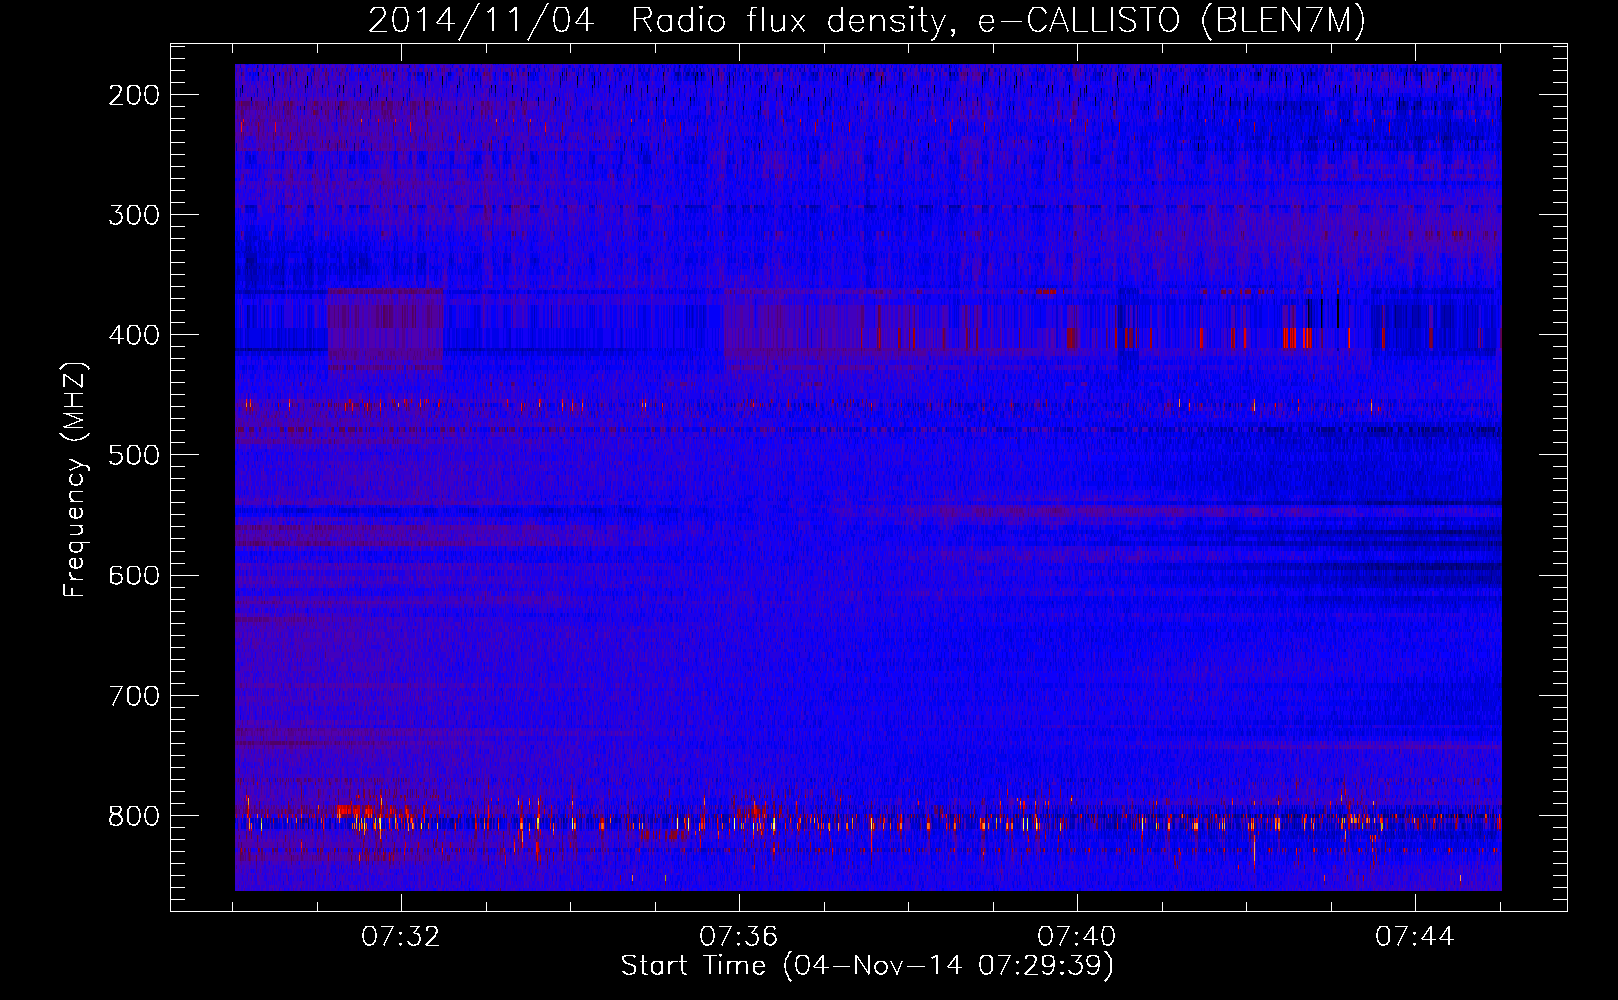Click the 07:36 time tick label
The width and height of the screenshot is (1618, 1000).
739,937
